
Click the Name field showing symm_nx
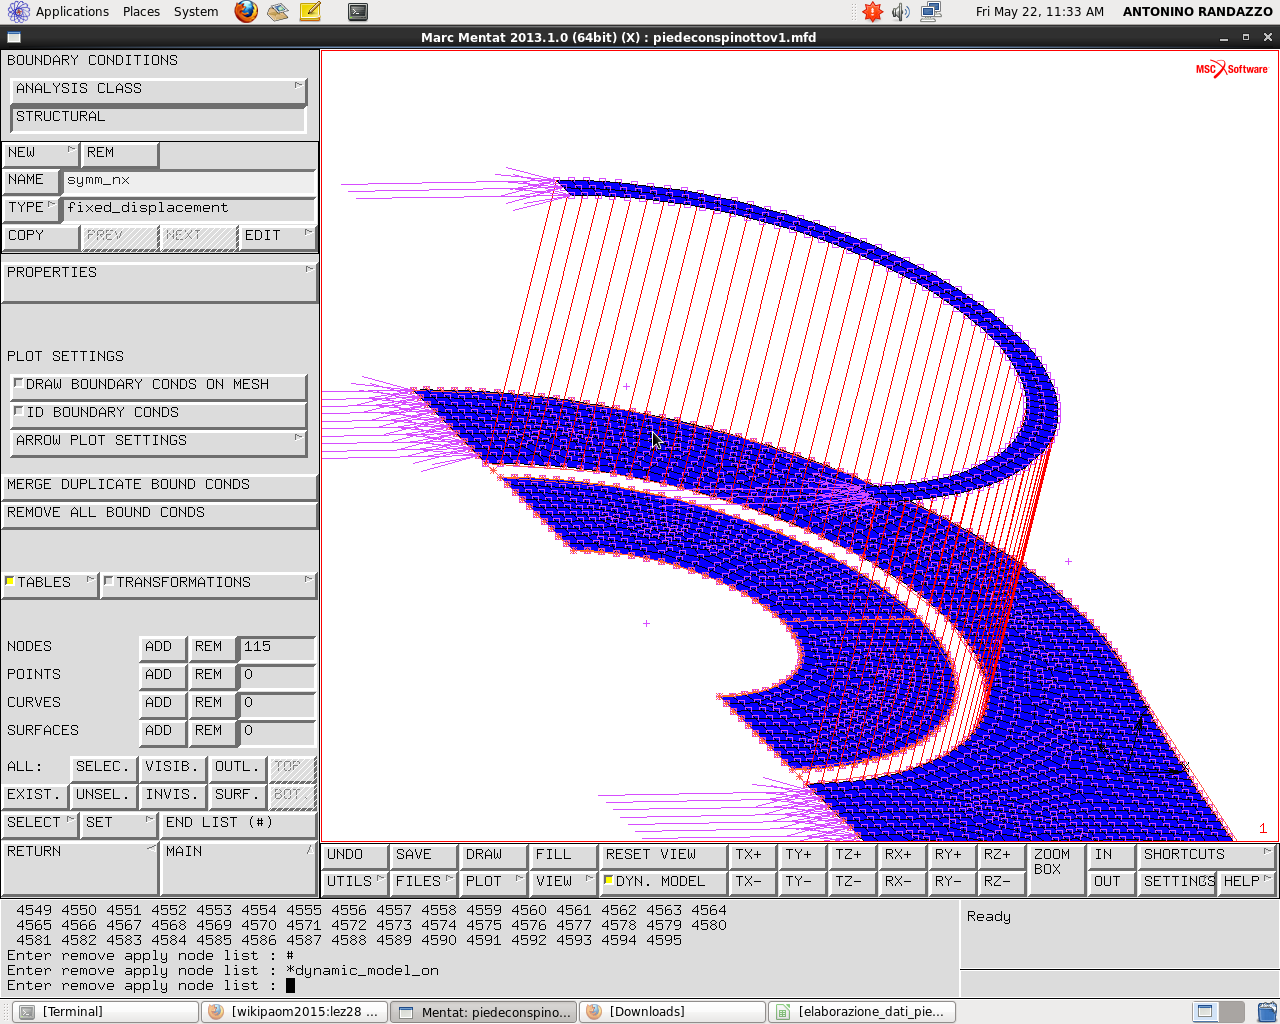pos(189,181)
